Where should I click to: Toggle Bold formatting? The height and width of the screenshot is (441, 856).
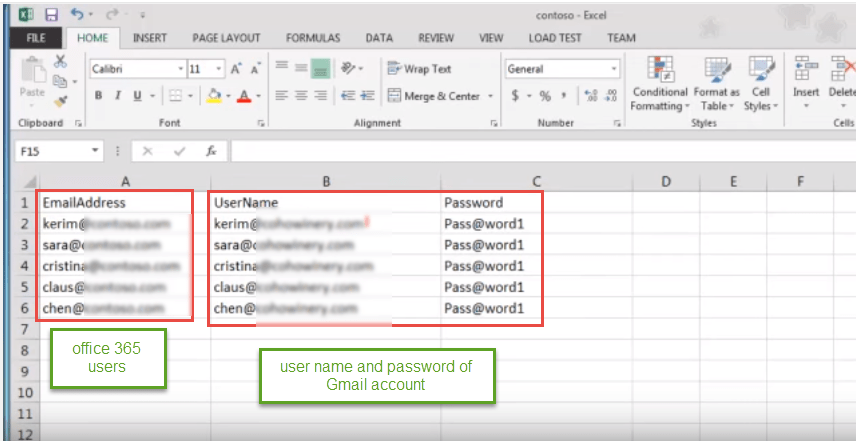(98, 96)
